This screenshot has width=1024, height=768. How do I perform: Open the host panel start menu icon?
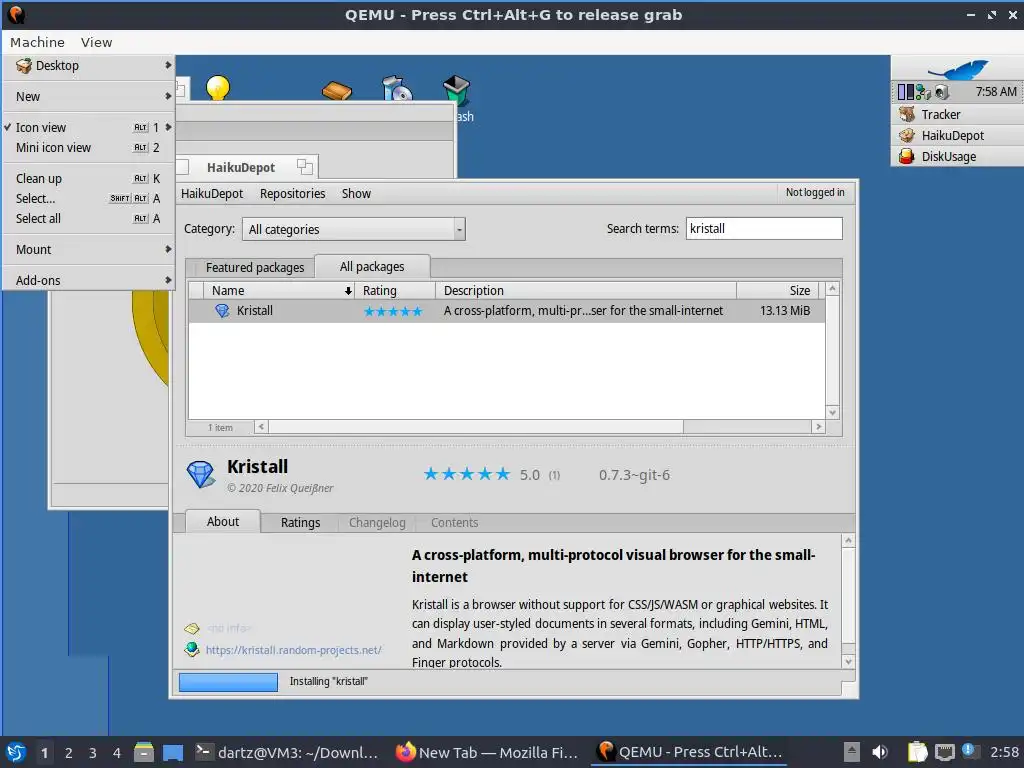16,752
